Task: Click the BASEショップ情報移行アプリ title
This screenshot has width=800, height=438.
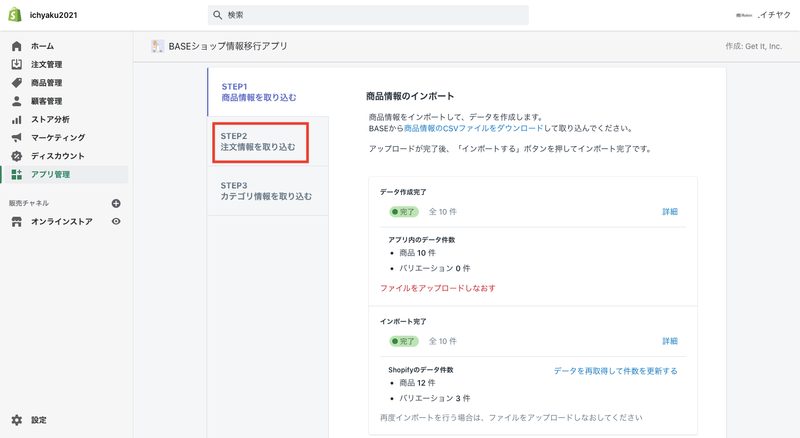Action: pos(228,46)
